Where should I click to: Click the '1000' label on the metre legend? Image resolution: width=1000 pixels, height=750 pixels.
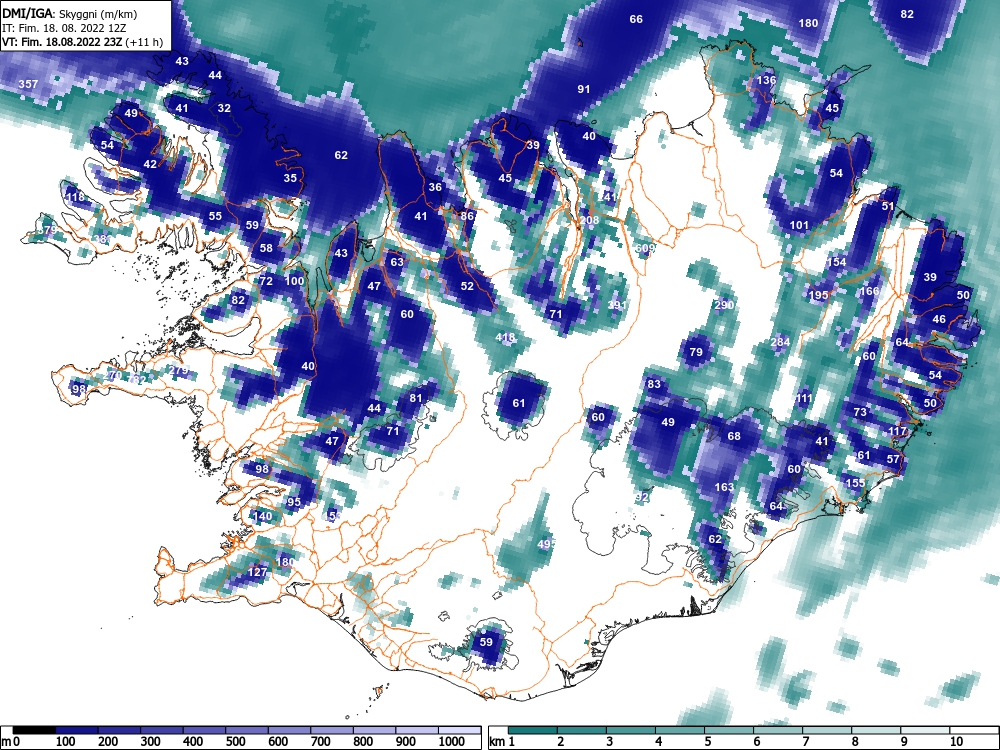coord(452,742)
